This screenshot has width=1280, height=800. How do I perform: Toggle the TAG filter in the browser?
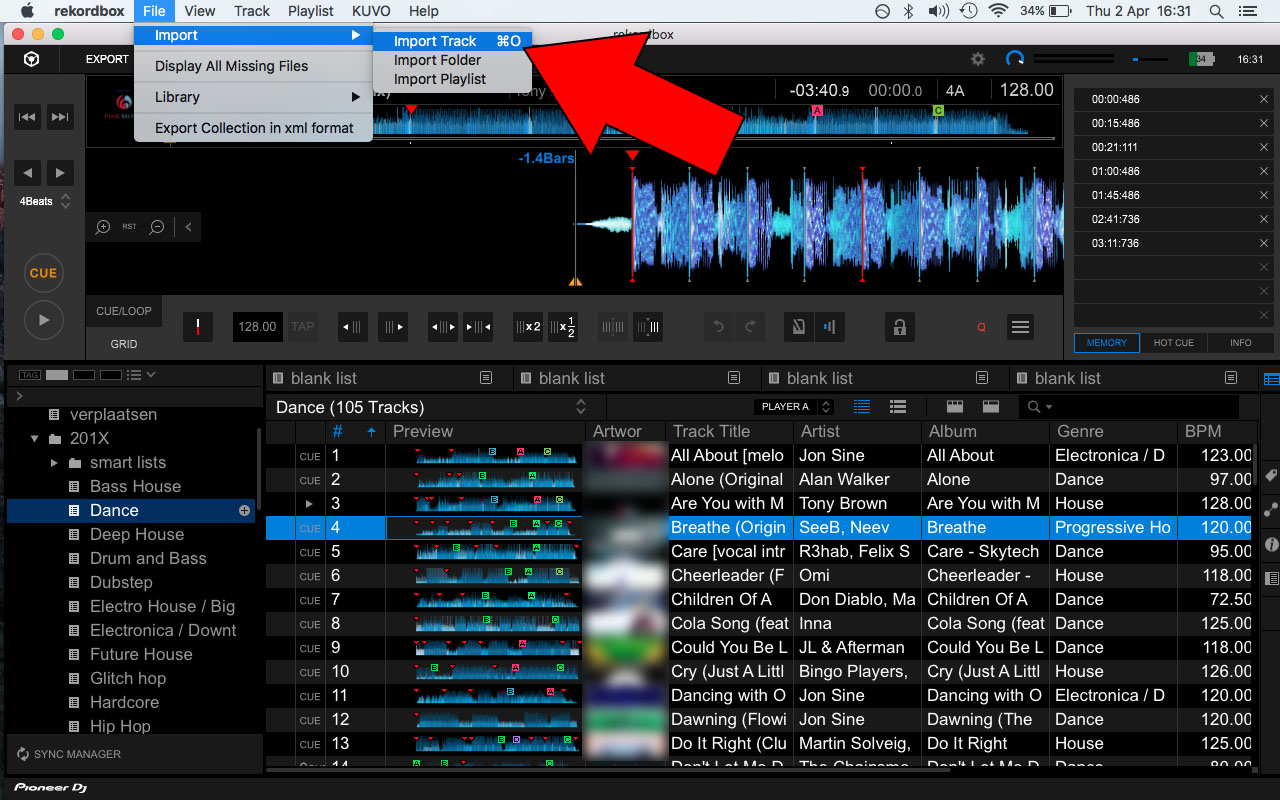[x=29, y=374]
